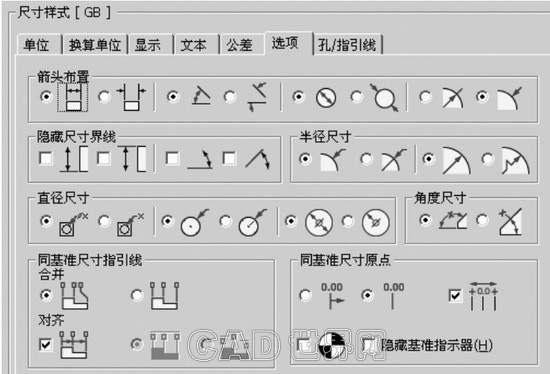
Task: Select radio for arc arrow inside in 箭头布置
Action: pyautogui.click(x=425, y=96)
